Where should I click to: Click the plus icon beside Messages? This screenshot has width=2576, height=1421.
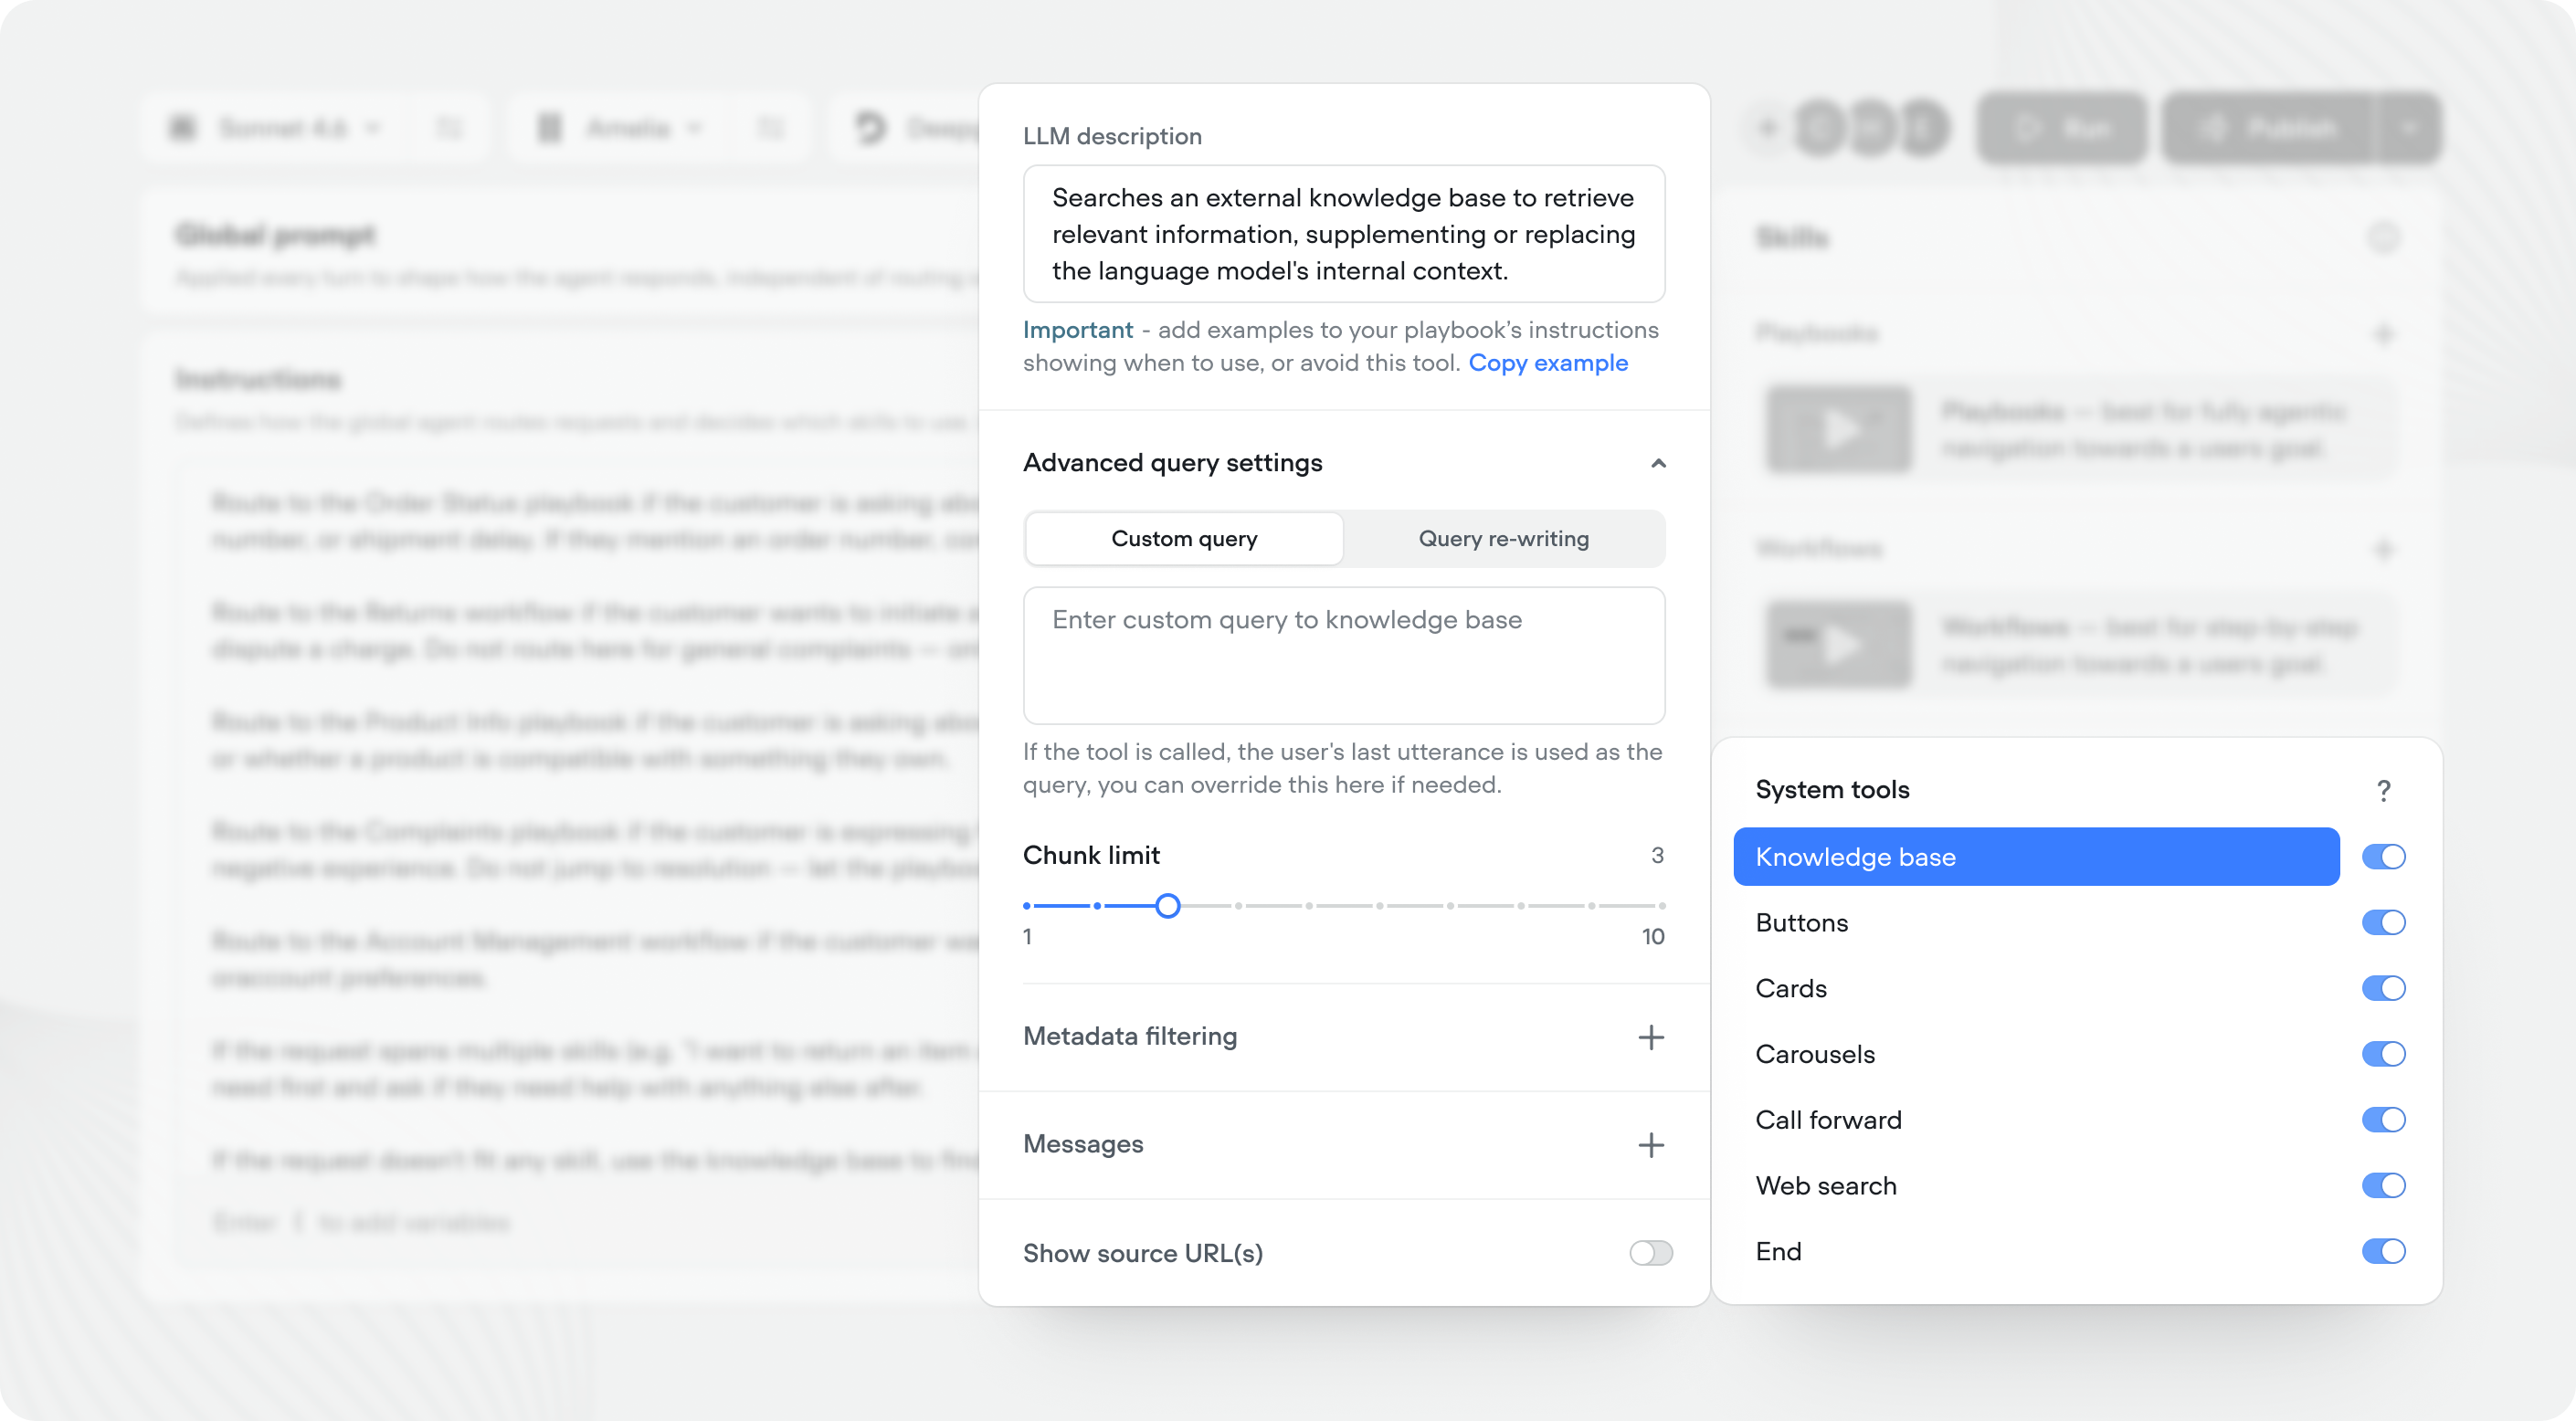click(x=1652, y=1145)
